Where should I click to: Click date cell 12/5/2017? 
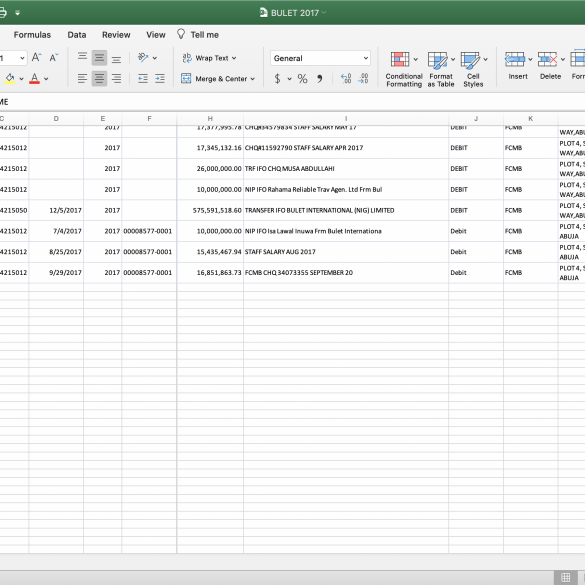coord(56,210)
